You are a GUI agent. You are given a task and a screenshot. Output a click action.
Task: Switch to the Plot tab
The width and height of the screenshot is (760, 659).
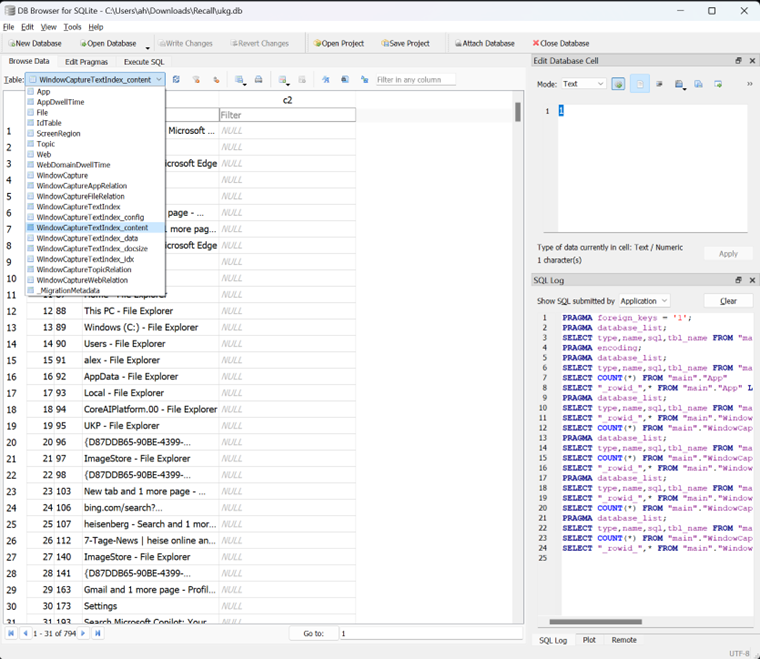[589, 640]
